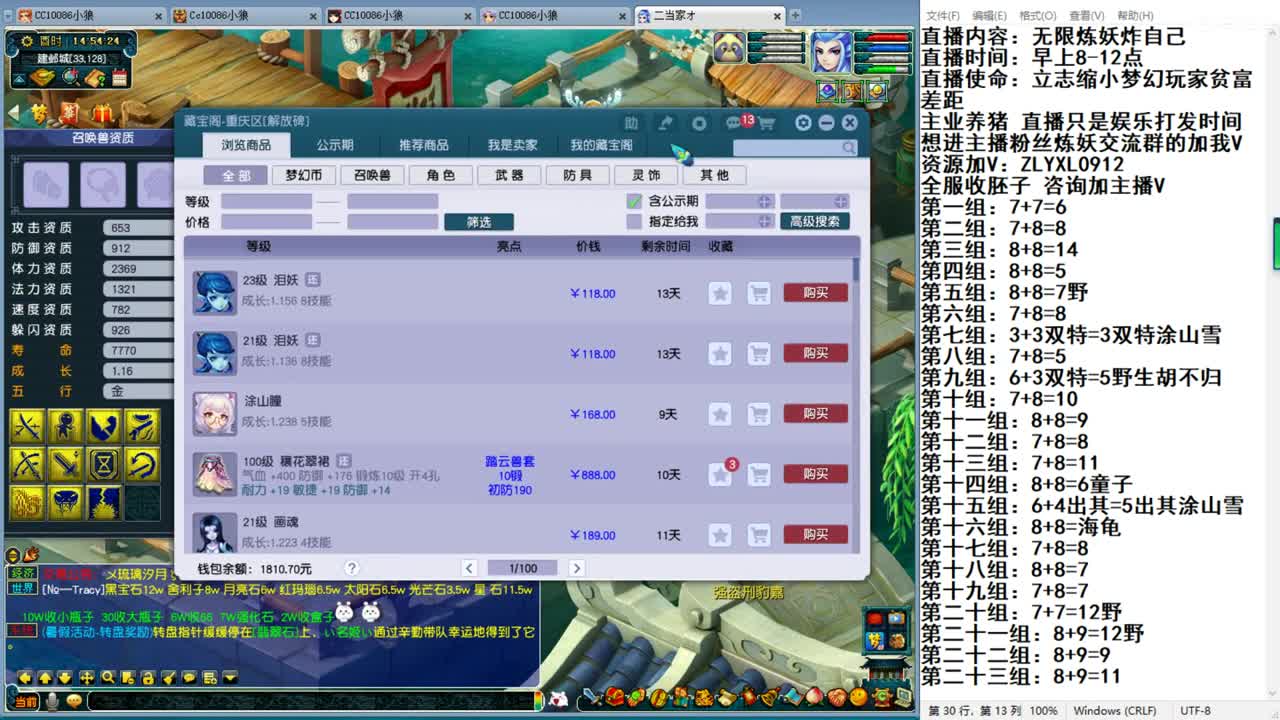Click the microphone icon in chat bar
This screenshot has width=1280, height=720.
click(x=53, y=701)
